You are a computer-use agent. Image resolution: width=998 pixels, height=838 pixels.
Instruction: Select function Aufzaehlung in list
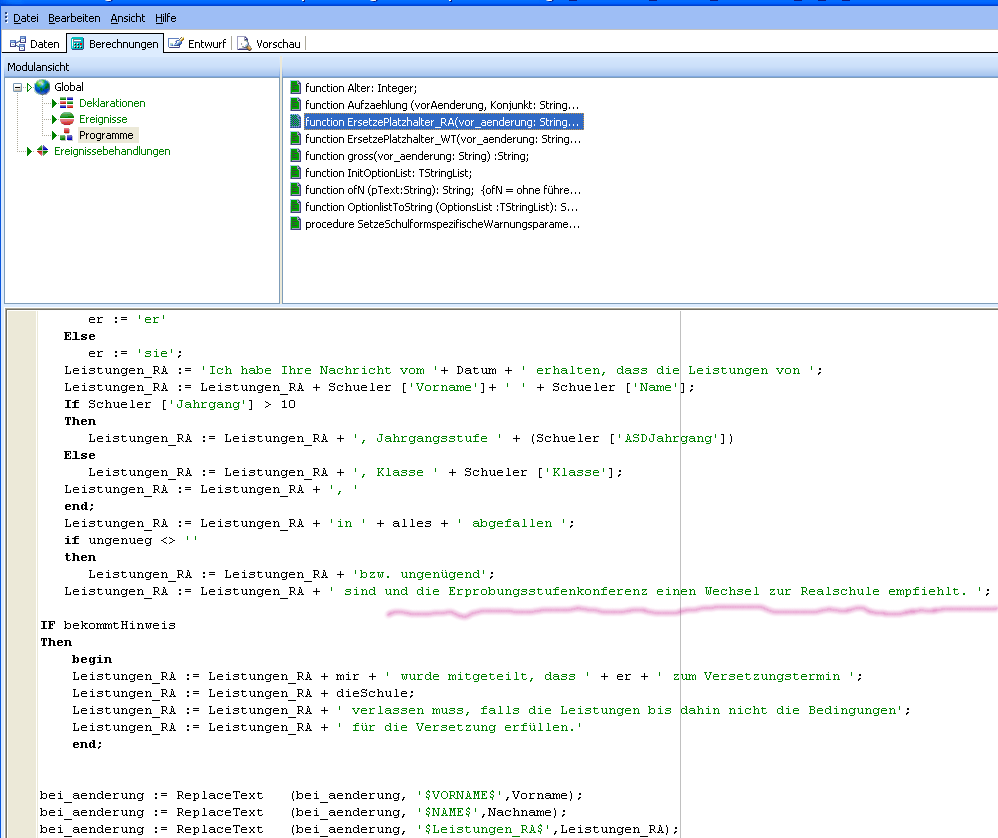pos(442,105)
